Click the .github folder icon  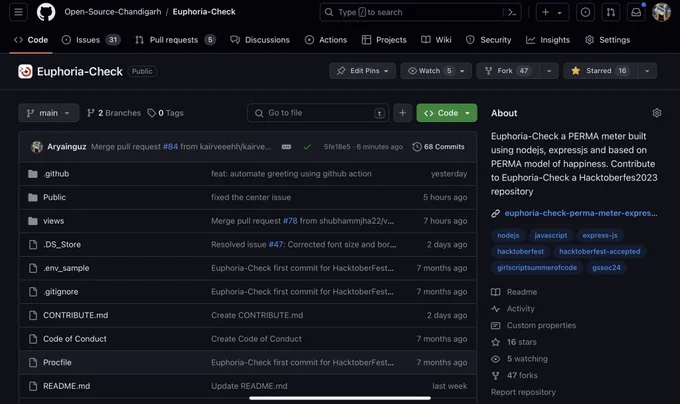point(33,174)
